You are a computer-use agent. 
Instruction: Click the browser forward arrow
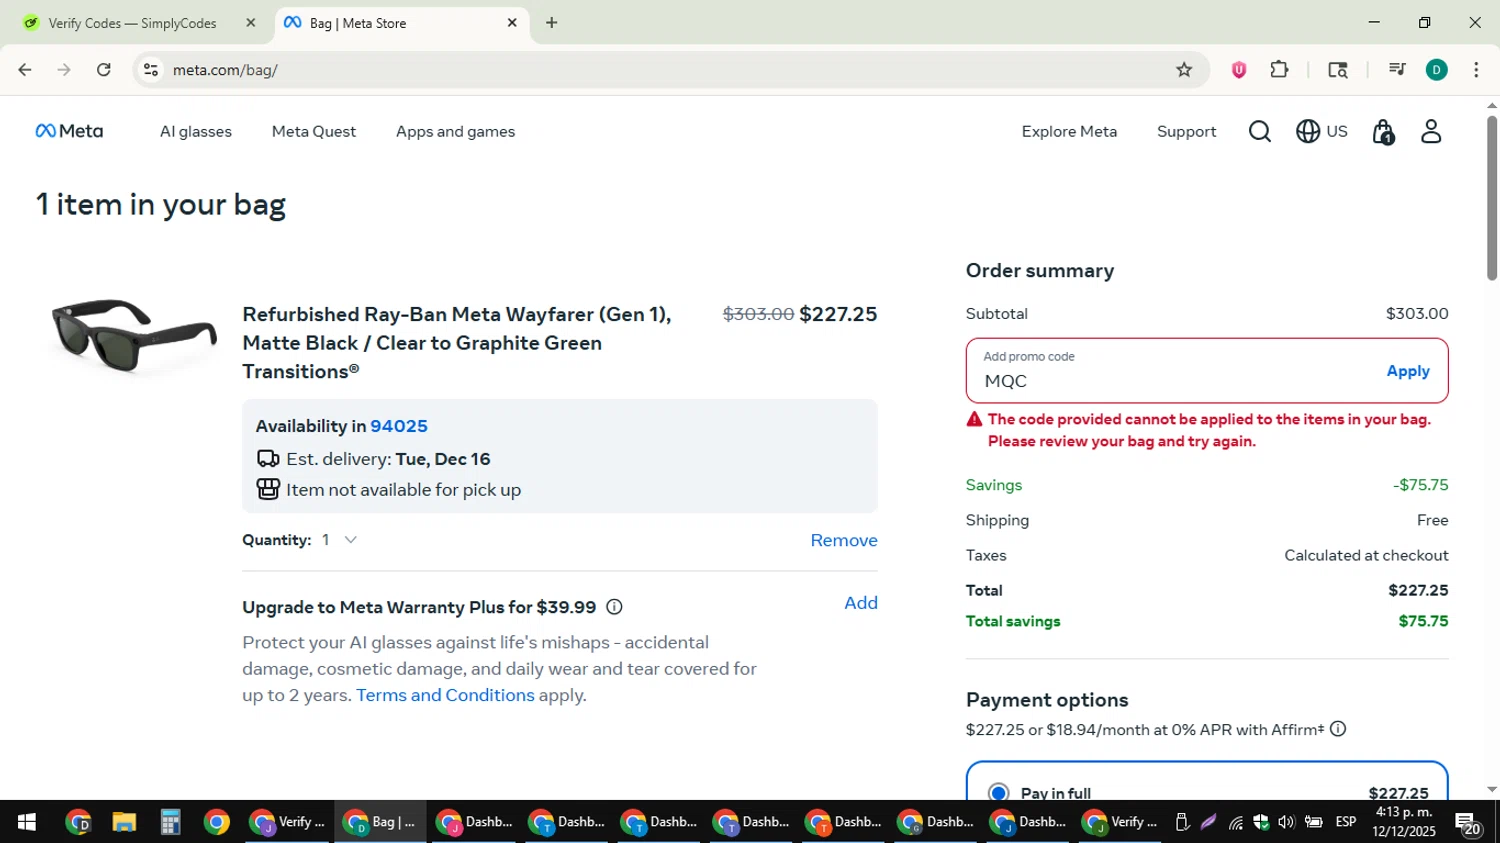[64, 70]
